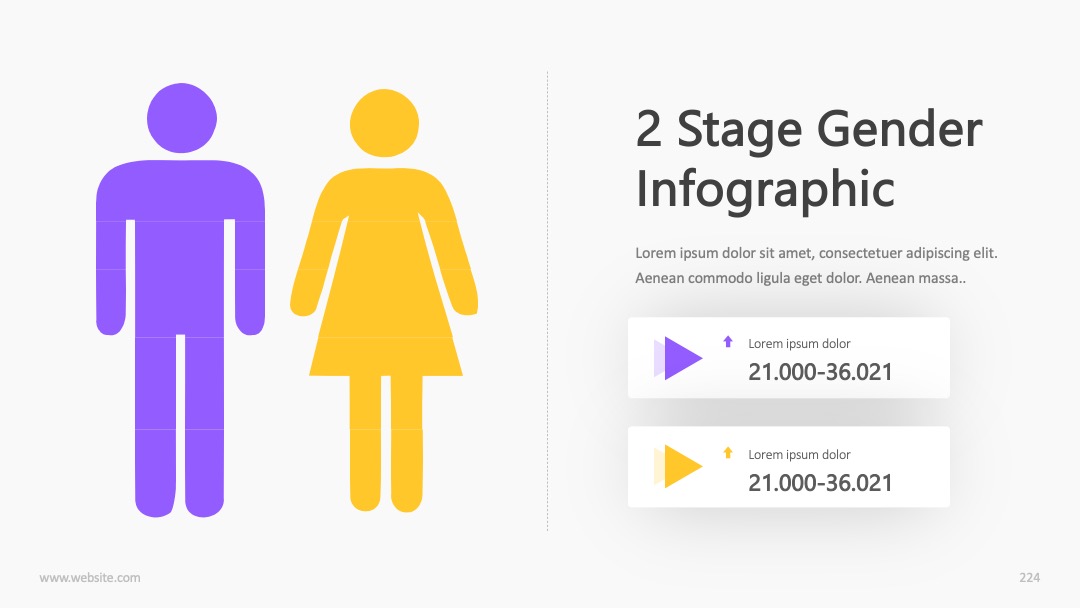Select the 21.000-36.021 value in purple card

point(820,372)
